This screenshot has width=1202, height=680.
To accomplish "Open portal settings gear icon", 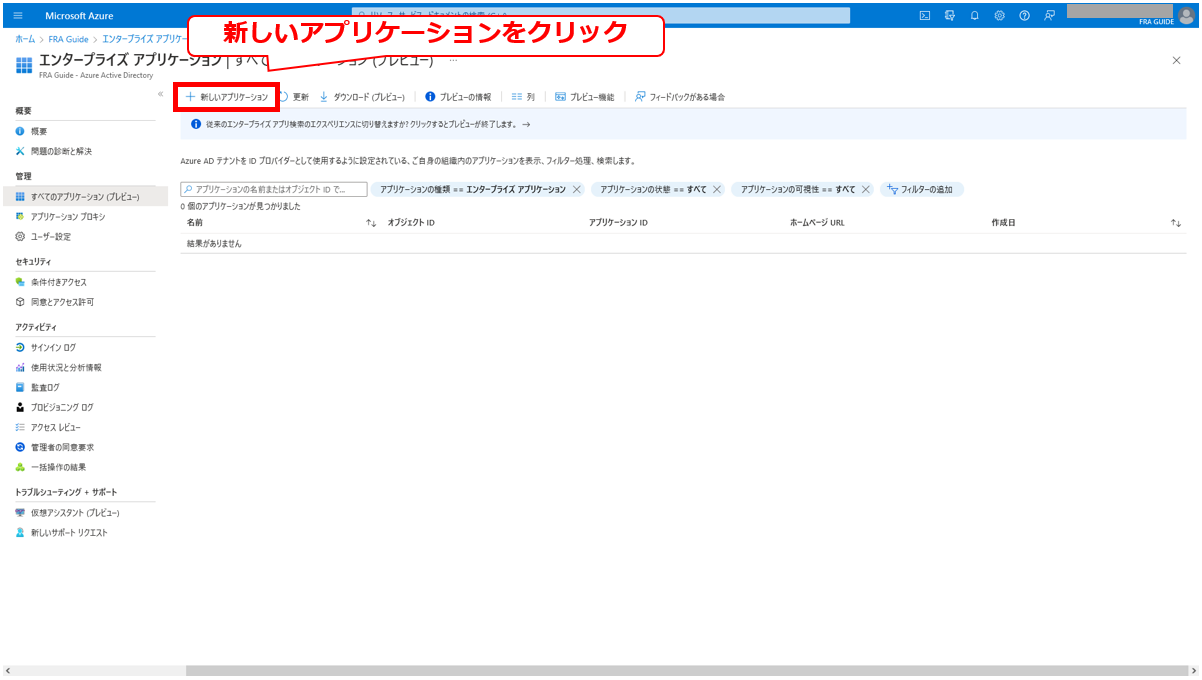I will [999, 16].
